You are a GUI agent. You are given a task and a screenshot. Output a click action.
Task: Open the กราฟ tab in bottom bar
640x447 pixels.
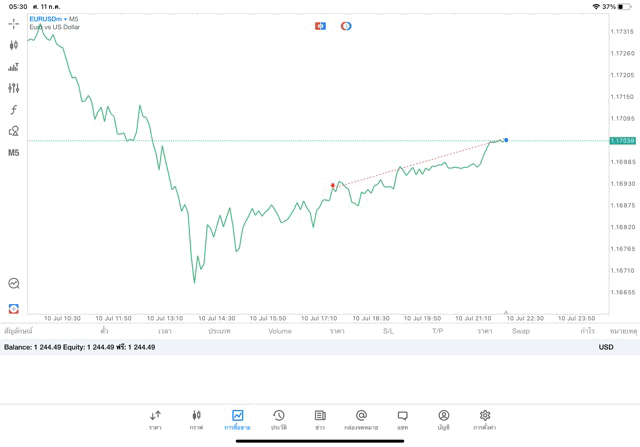(196, 419)
